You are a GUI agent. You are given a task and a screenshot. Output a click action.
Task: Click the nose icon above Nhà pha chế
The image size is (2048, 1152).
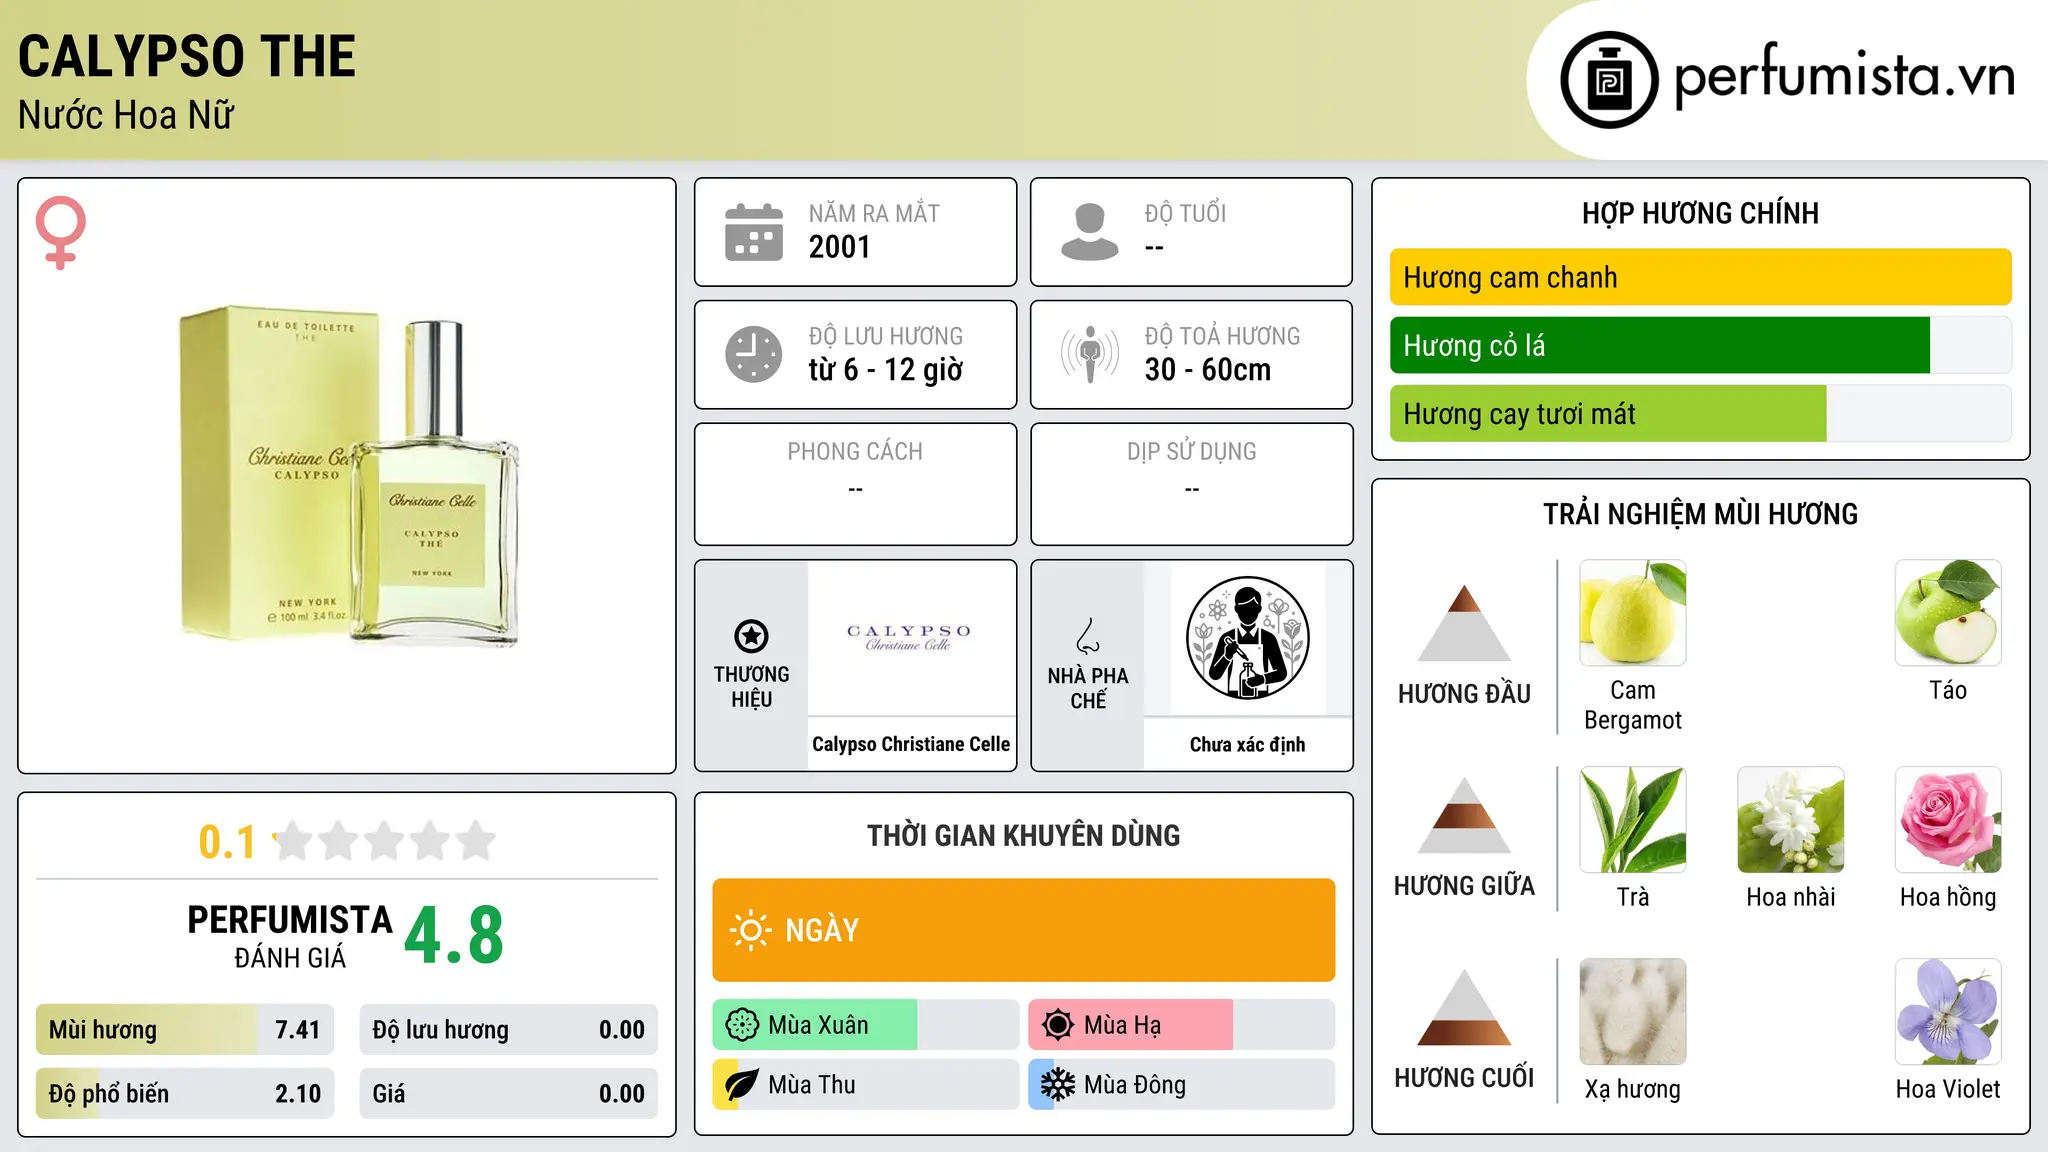pos(1088,636)
